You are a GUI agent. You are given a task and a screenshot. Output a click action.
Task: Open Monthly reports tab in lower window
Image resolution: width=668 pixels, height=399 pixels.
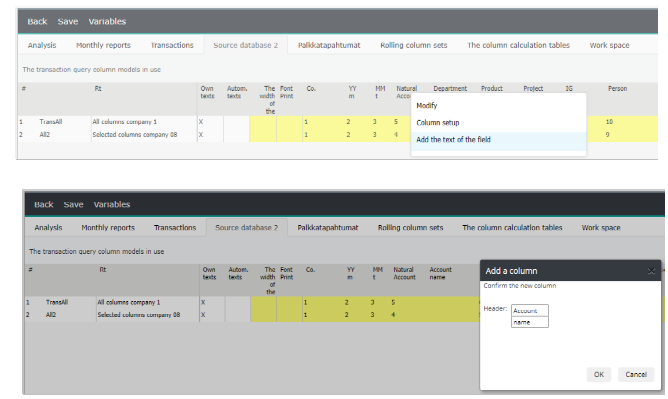108,228
